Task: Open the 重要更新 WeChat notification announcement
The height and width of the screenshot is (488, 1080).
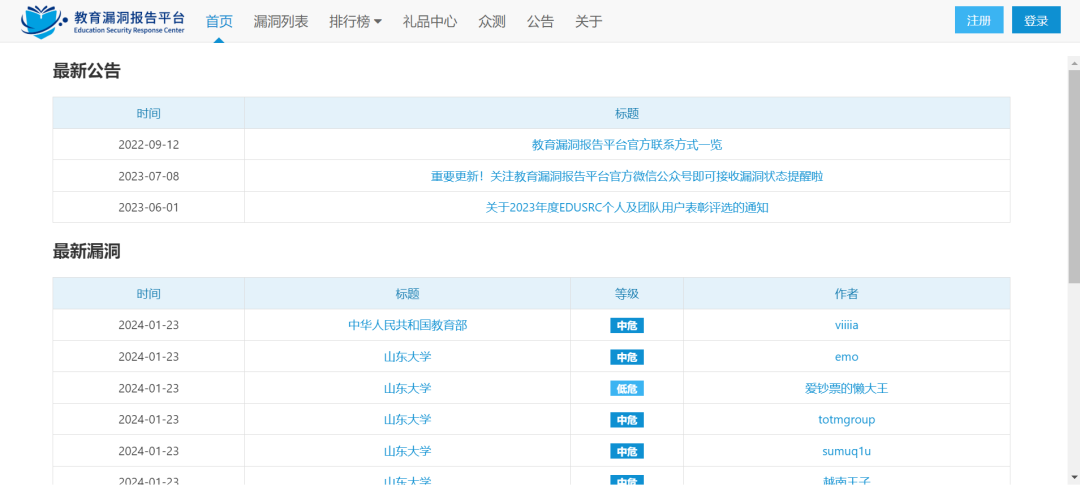Action: [627, 176]
